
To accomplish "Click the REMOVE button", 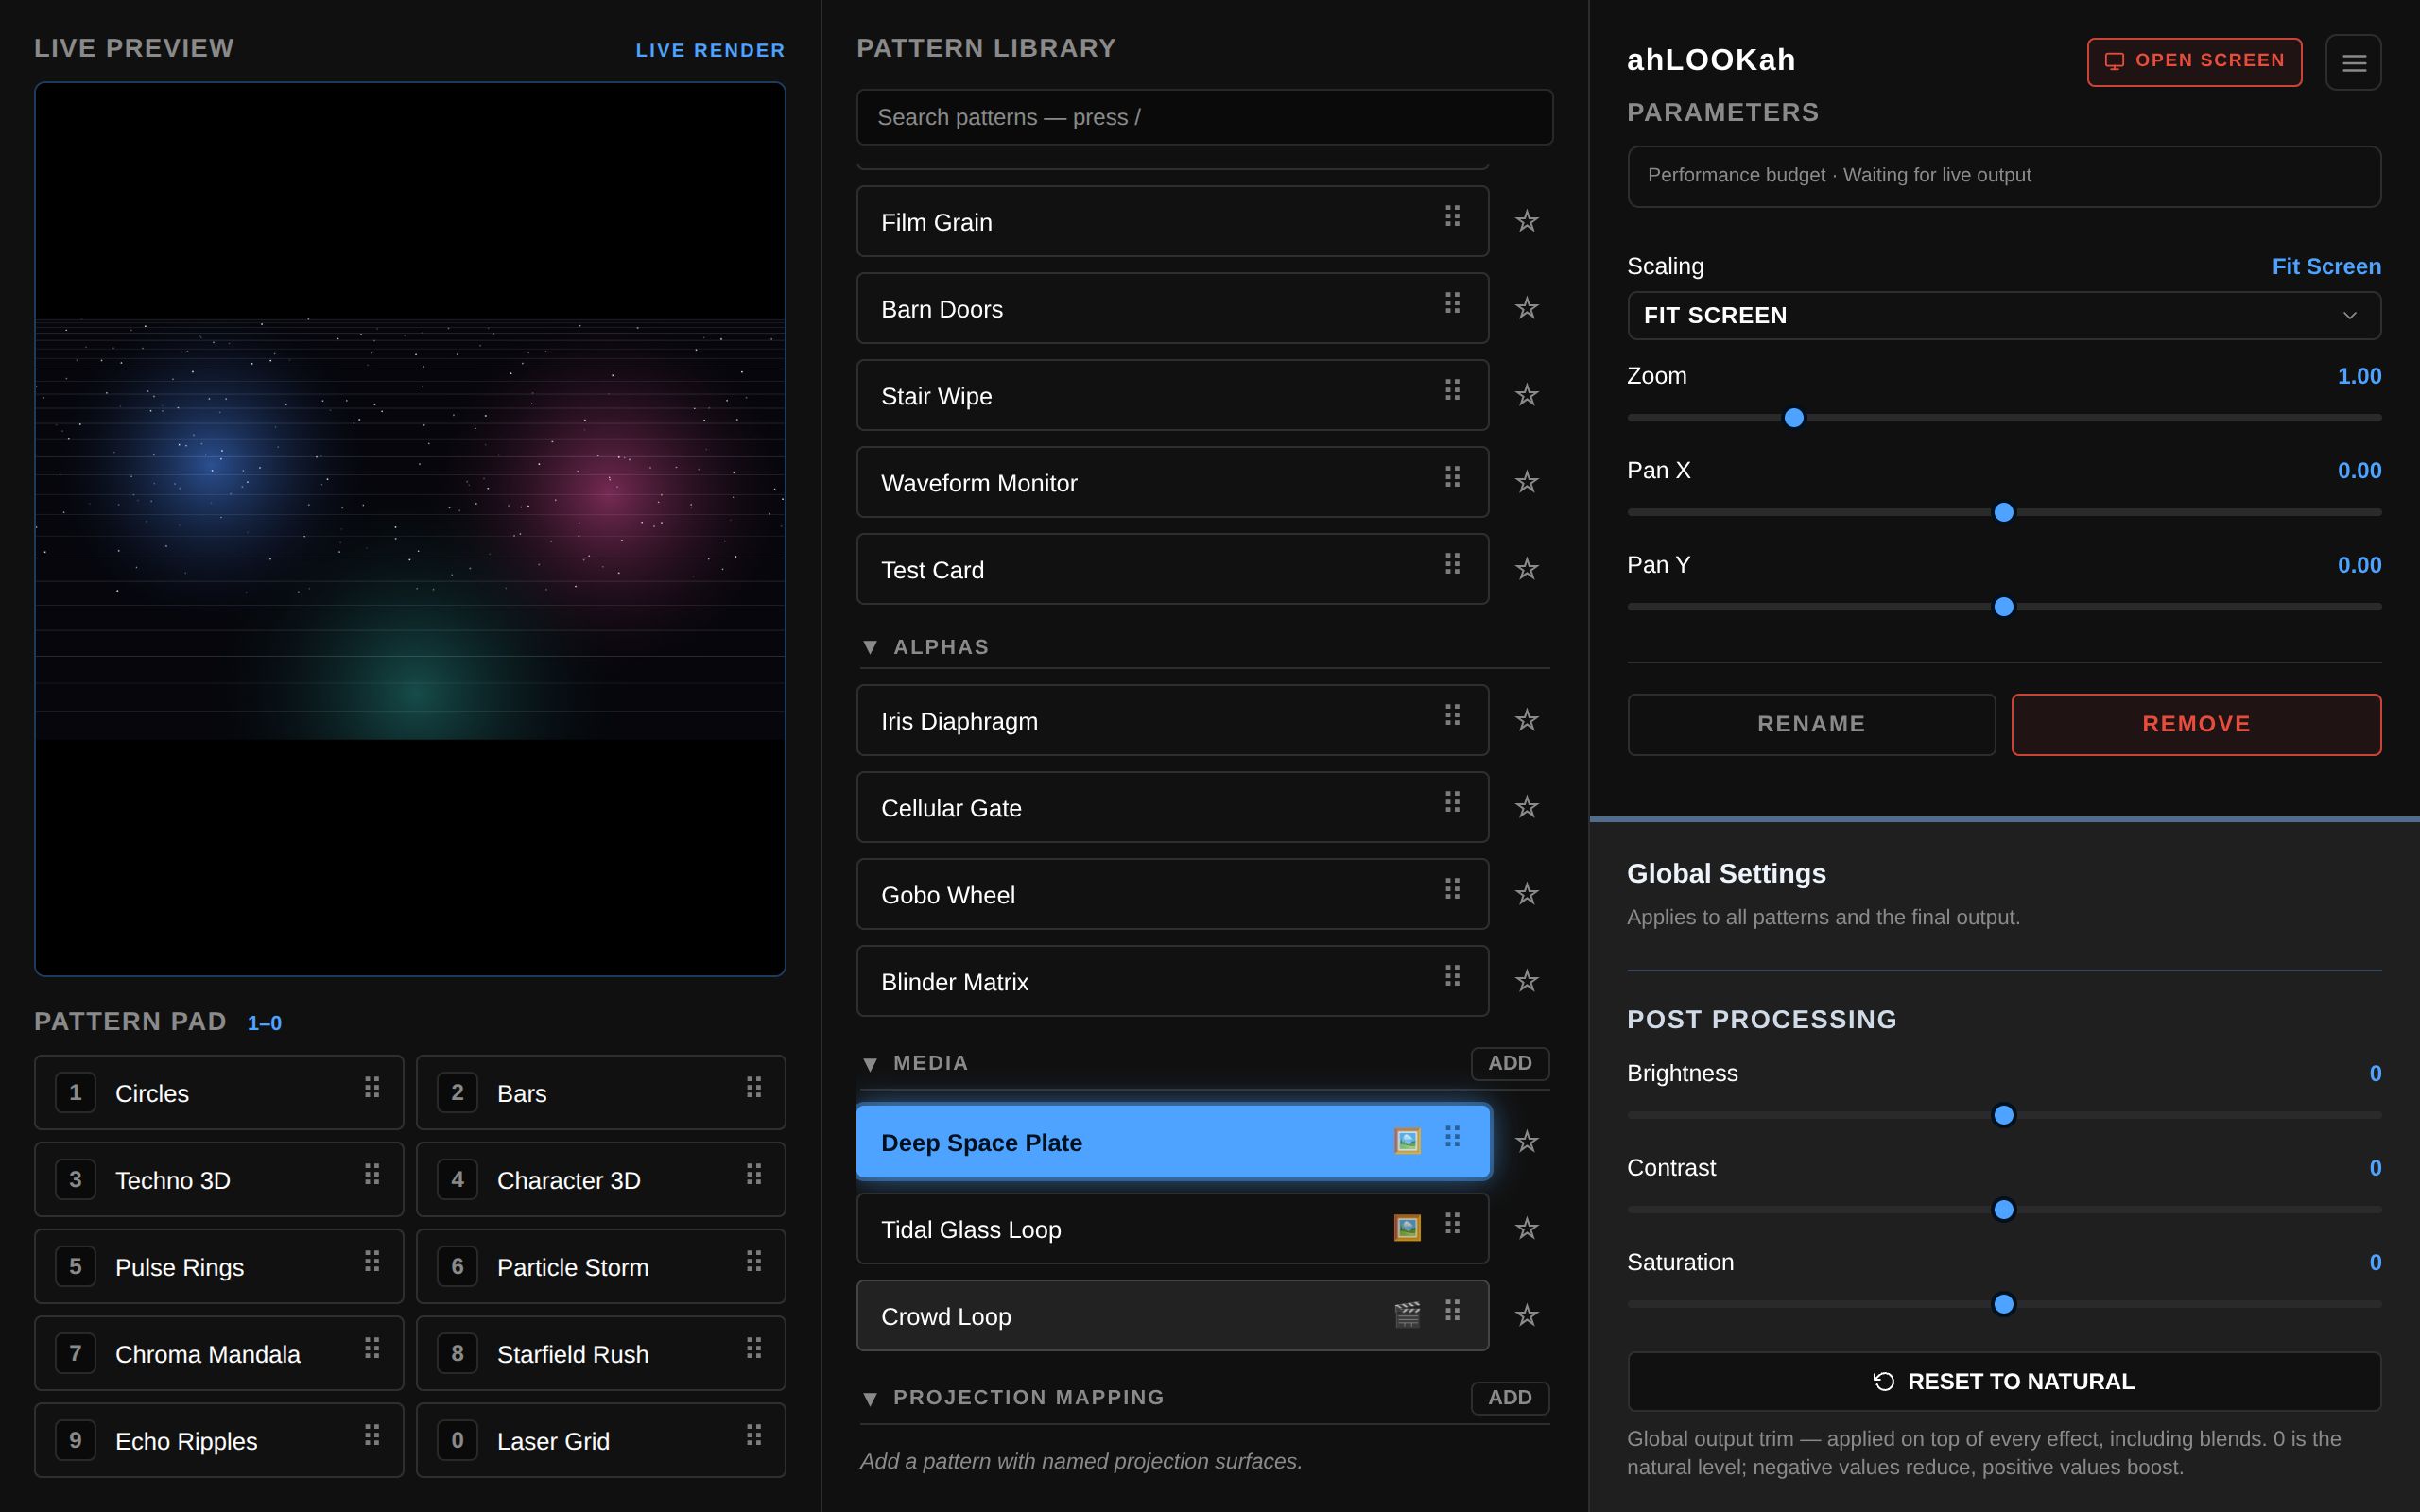I will point(2196,724).
